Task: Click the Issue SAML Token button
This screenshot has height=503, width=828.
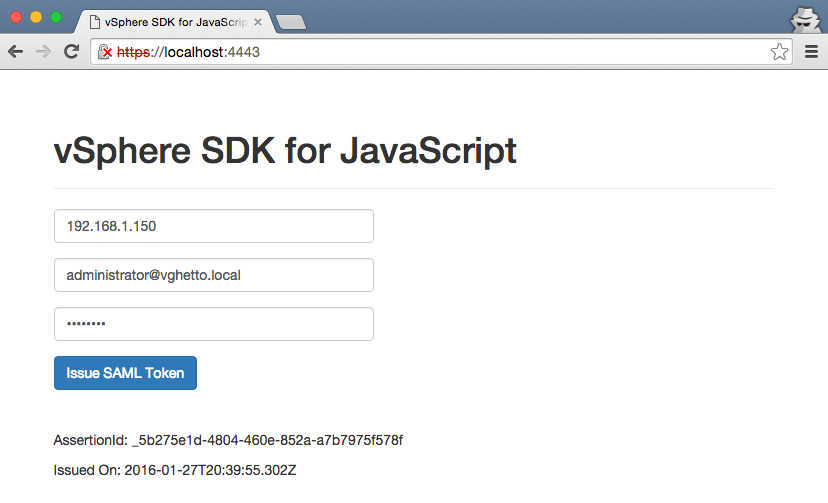Action: 125,373
